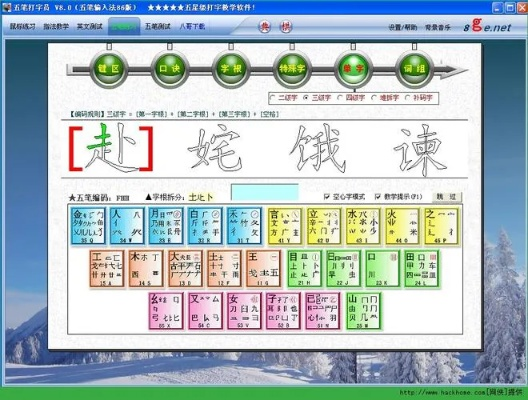Click the 田 key card (24 L)

click(422, 269)
